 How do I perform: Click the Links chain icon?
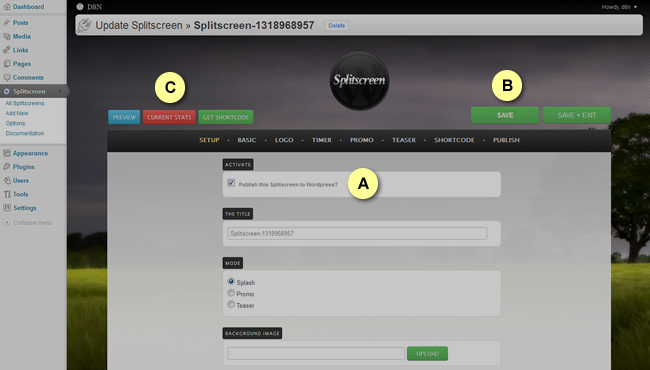tap(7, 50)
